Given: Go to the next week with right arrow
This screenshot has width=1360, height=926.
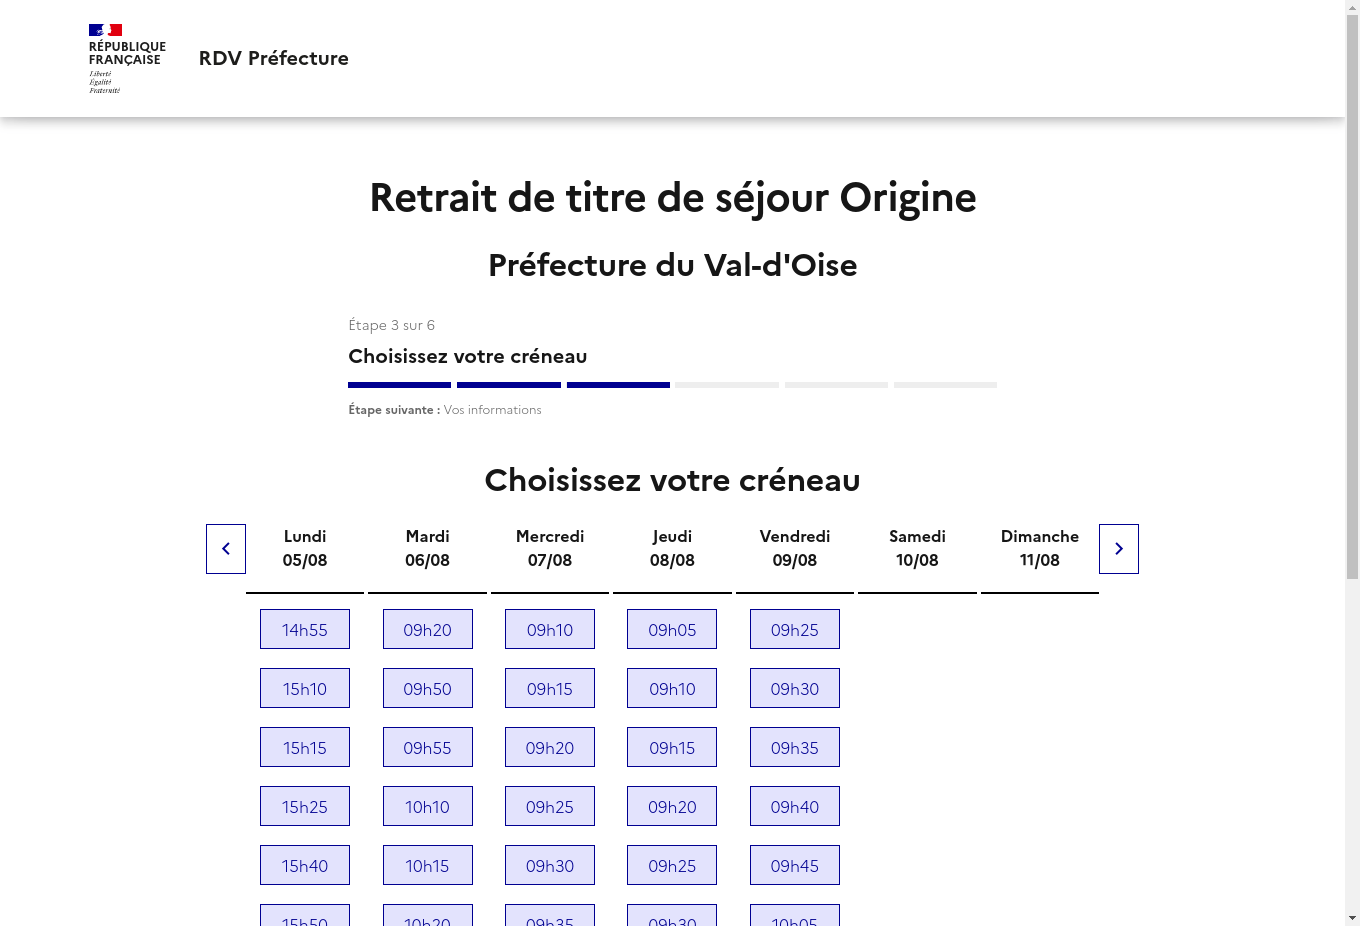Looking at the screenshot, I should pos(1119,549).
